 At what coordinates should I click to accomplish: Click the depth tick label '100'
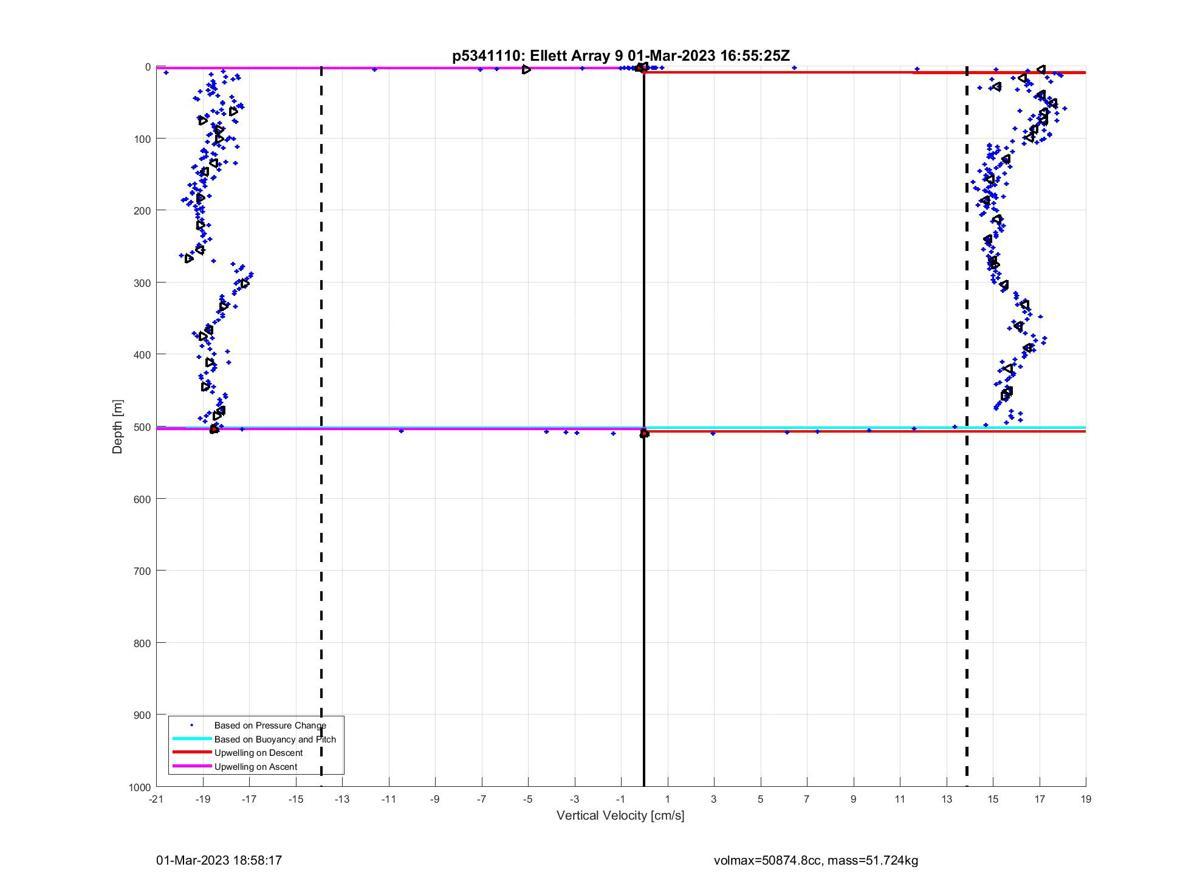[x=142, y=139]
